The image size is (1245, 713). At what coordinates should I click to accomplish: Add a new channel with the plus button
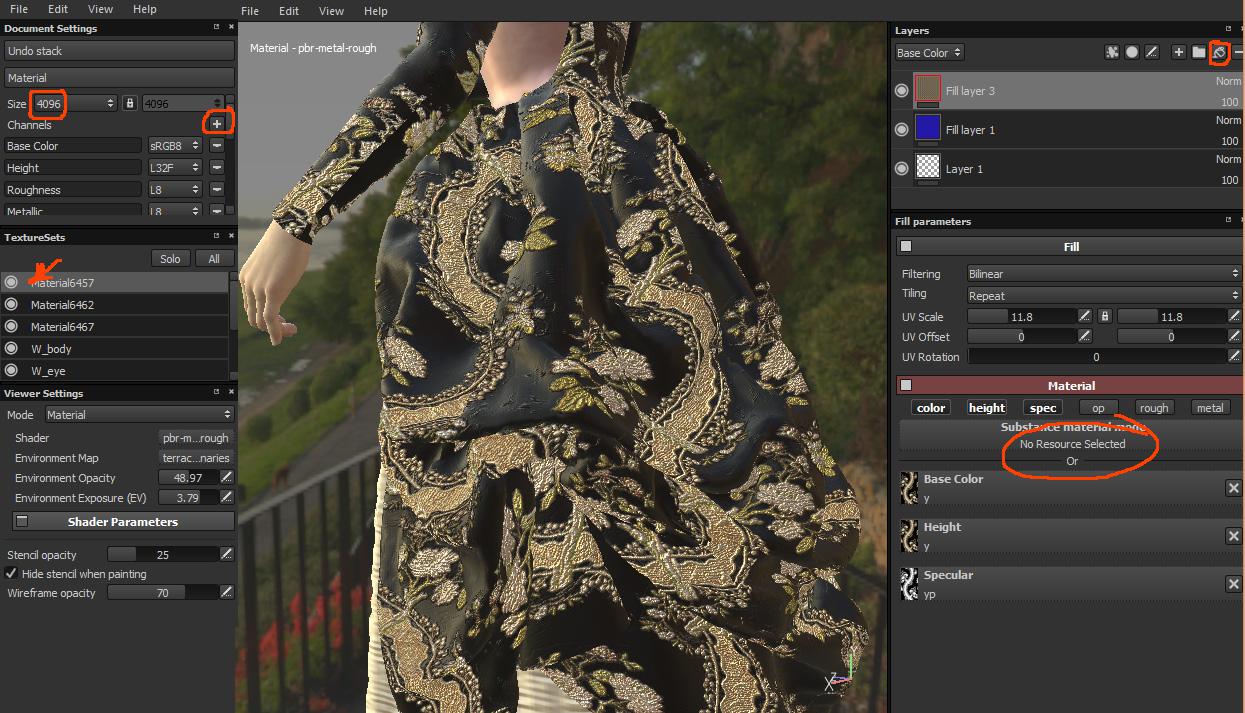[217, 123]
